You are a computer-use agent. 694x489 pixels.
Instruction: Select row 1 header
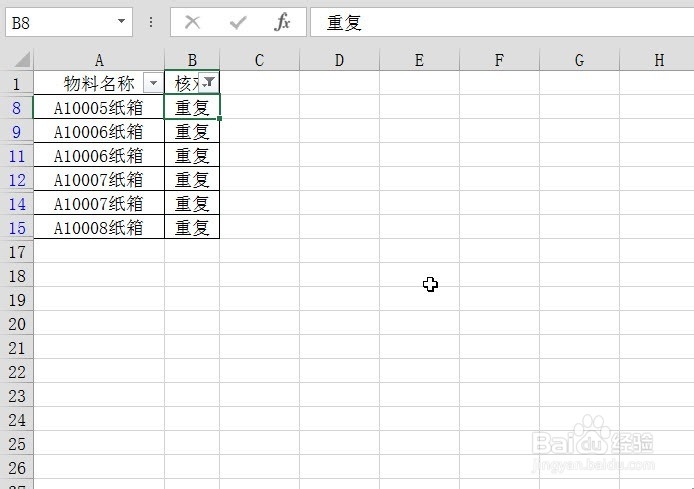[x=17, y=83]
